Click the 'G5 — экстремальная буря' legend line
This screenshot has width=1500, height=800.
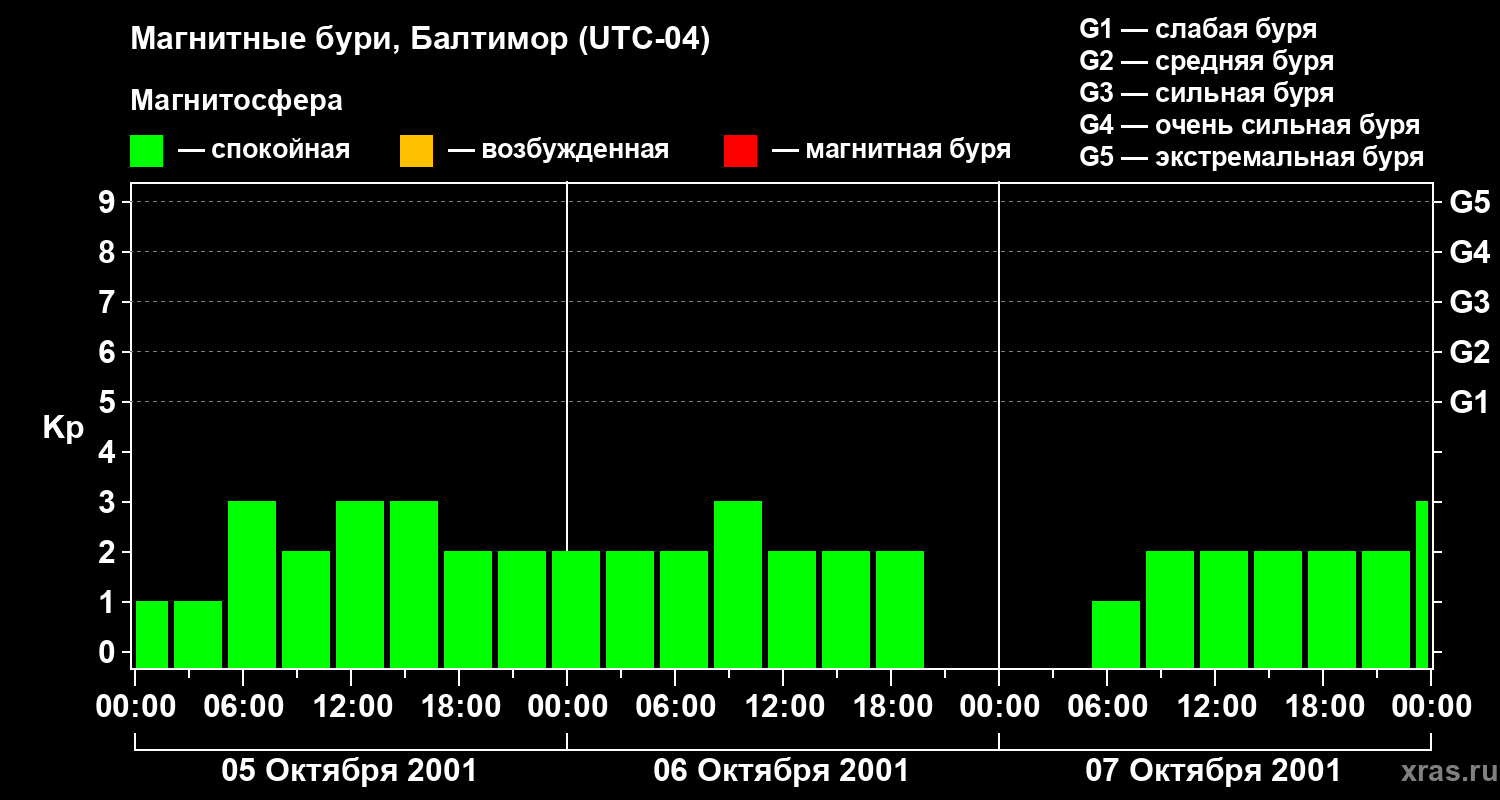point(1252,157)
